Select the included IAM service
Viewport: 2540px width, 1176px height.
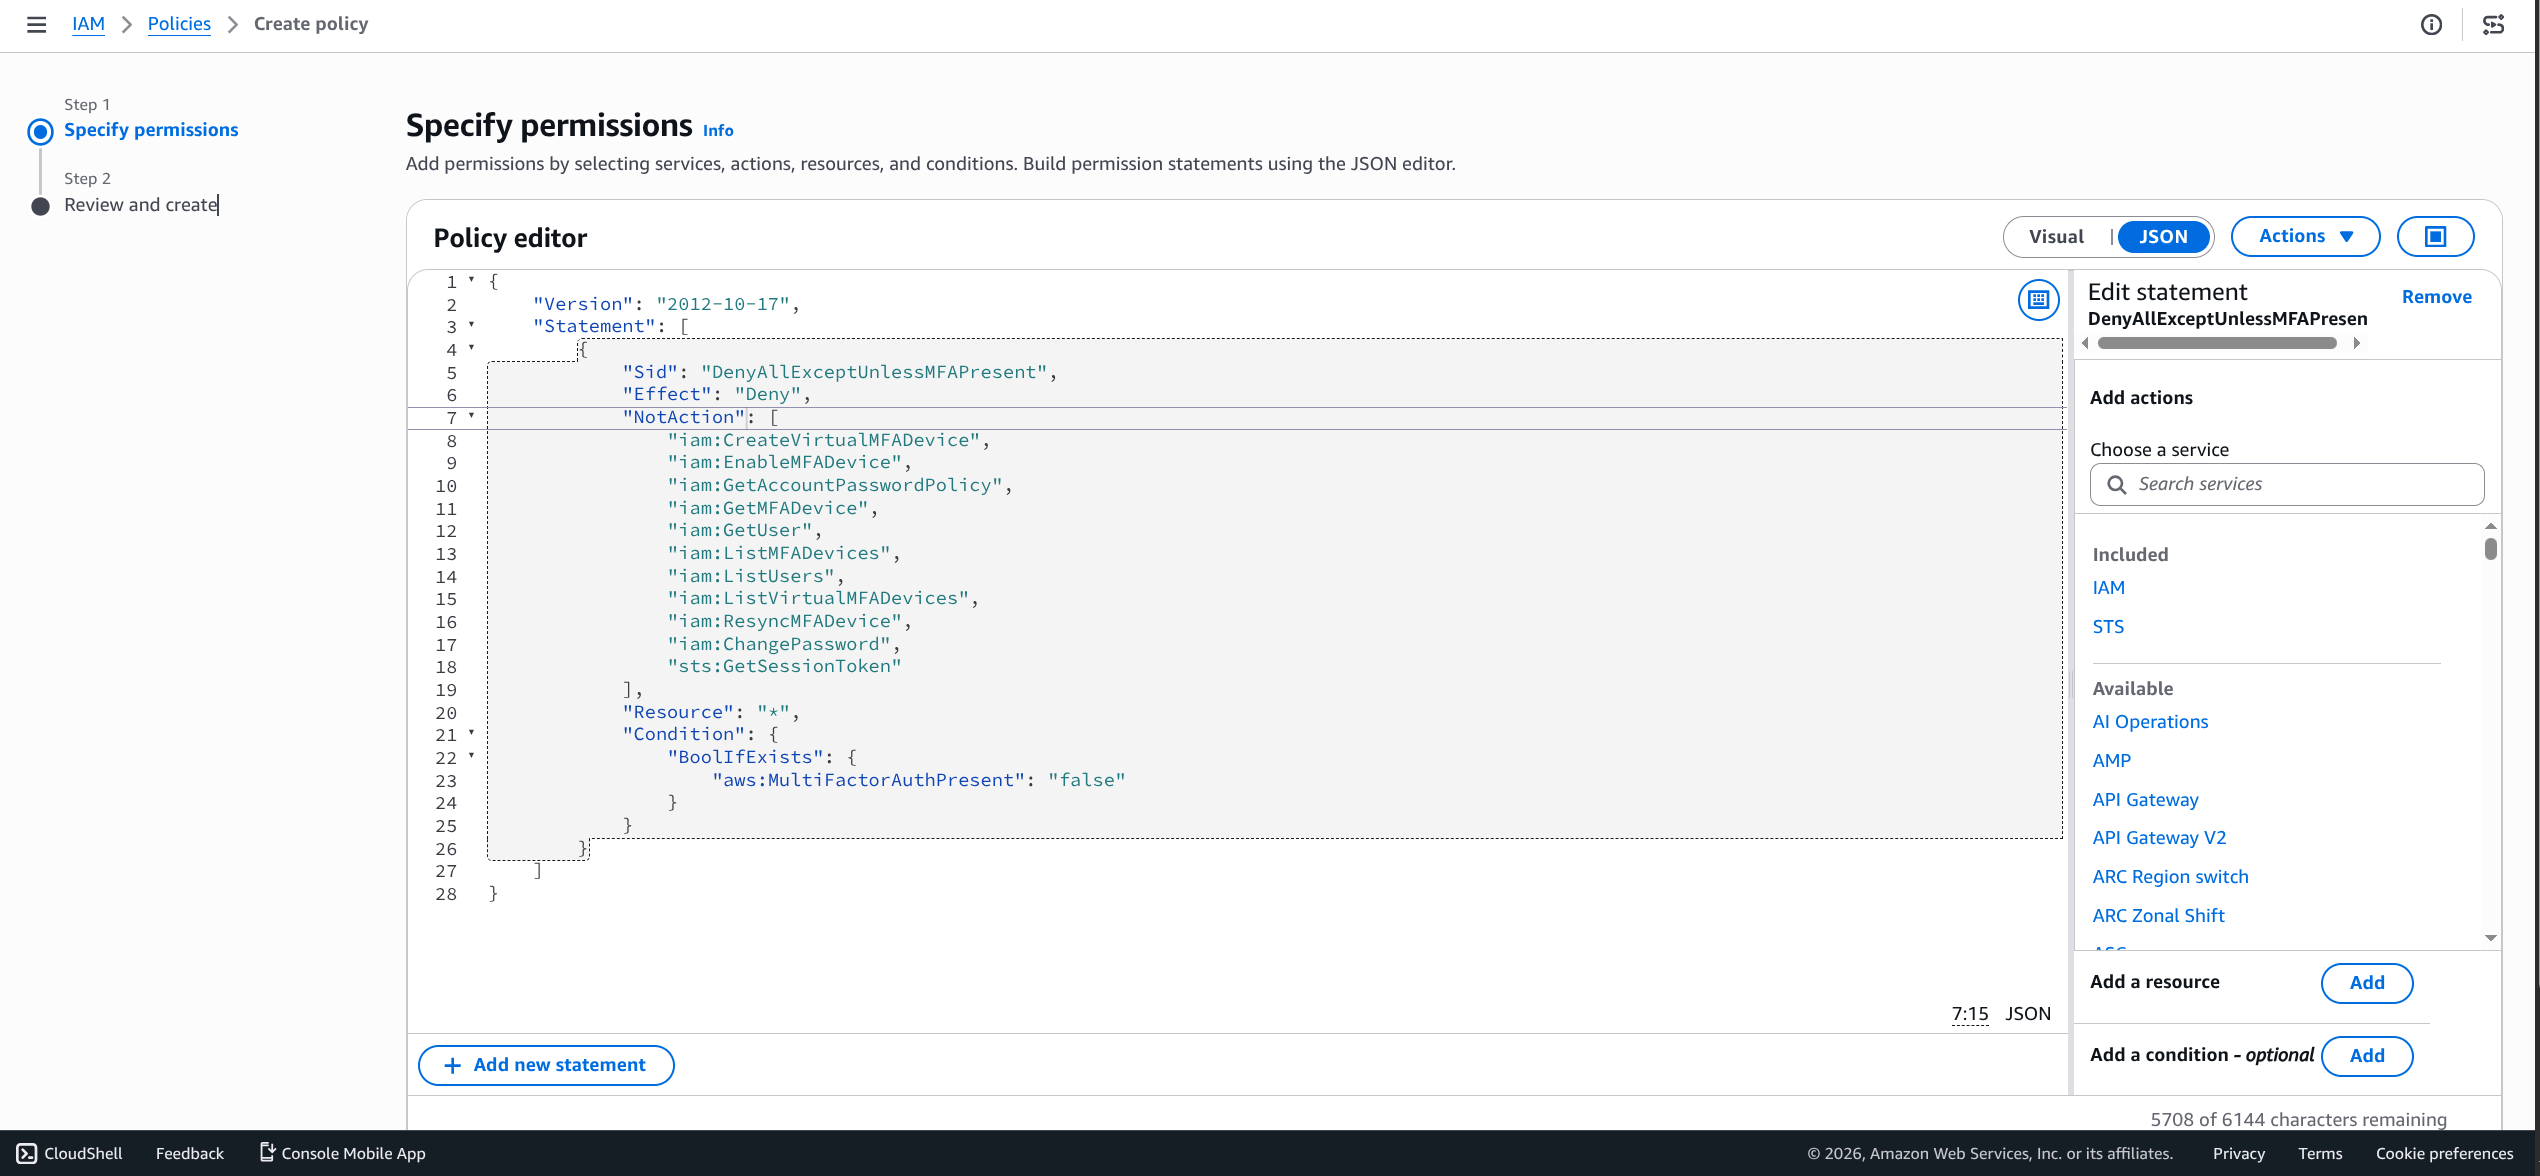click(x=2108, y=588)
